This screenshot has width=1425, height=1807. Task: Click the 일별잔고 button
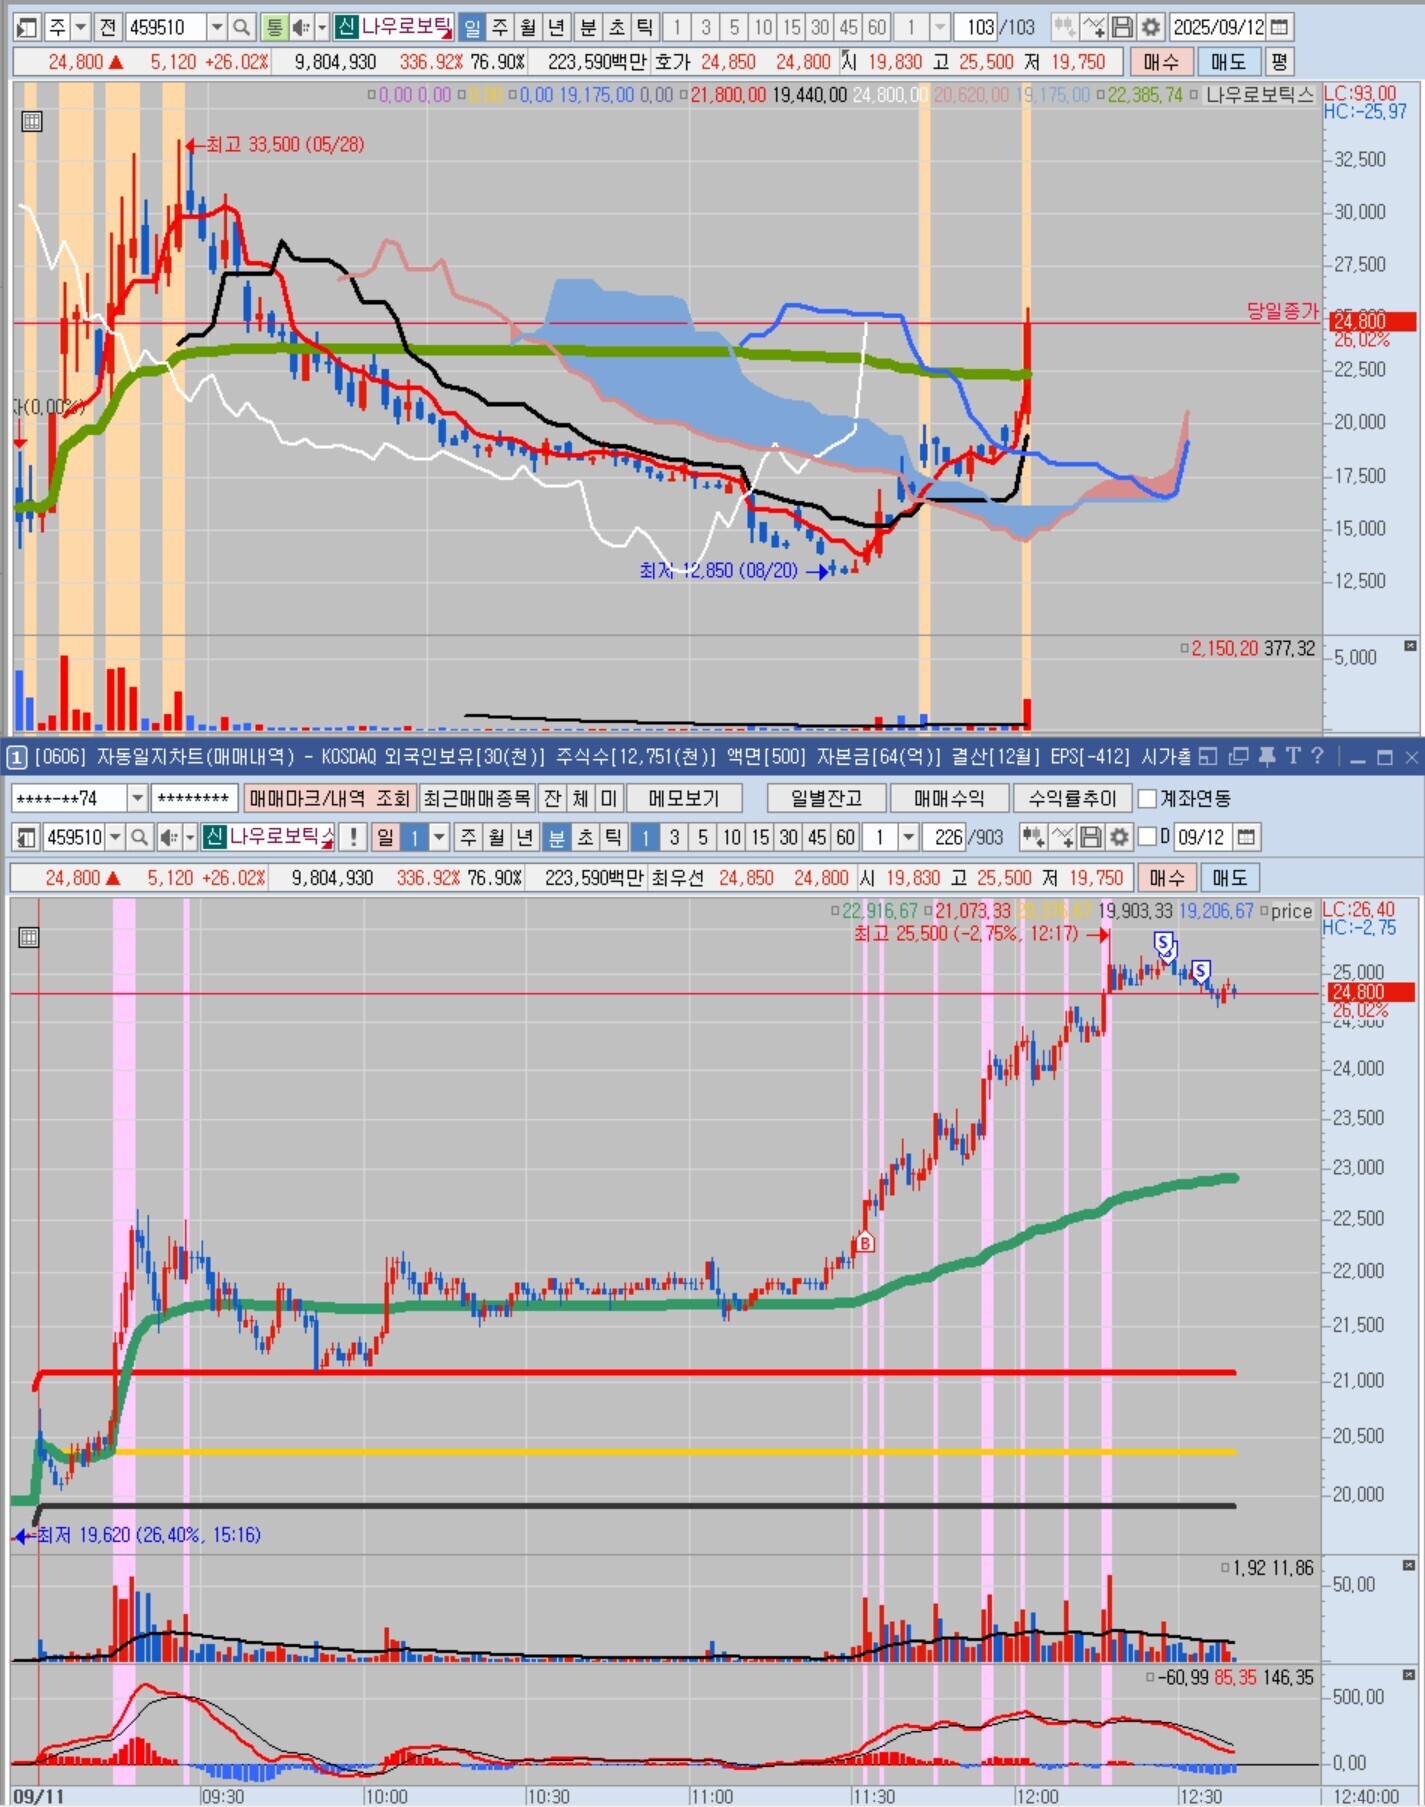[x=826, y=799]
